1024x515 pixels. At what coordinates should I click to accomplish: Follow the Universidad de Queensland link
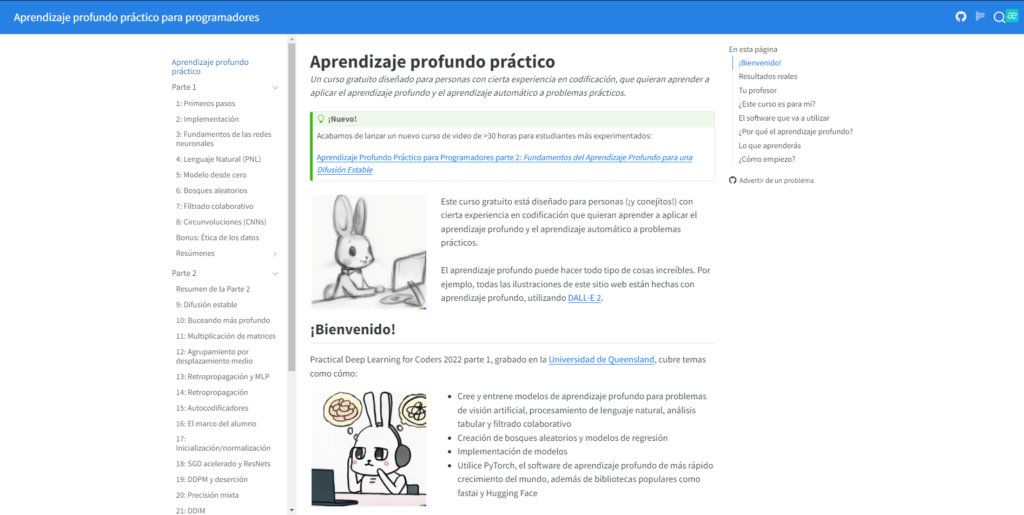point(601,360)
